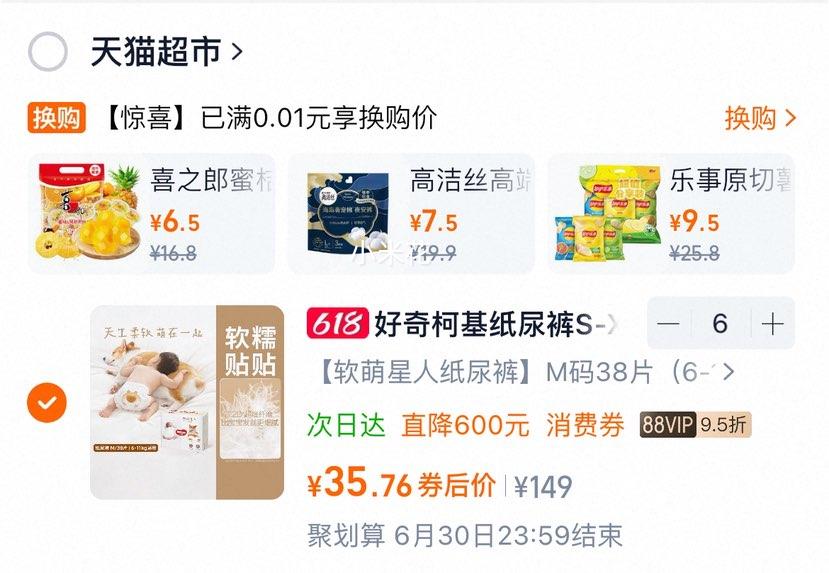Open the 天猫超市 store page chevron
The width and height of the screenshot is (829, 573).
click(237, 51)
